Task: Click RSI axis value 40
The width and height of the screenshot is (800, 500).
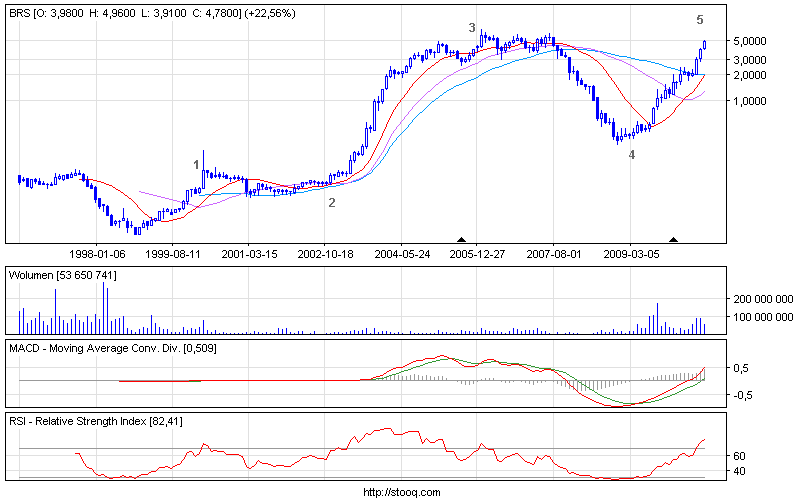Action: (x=739, y=471)
